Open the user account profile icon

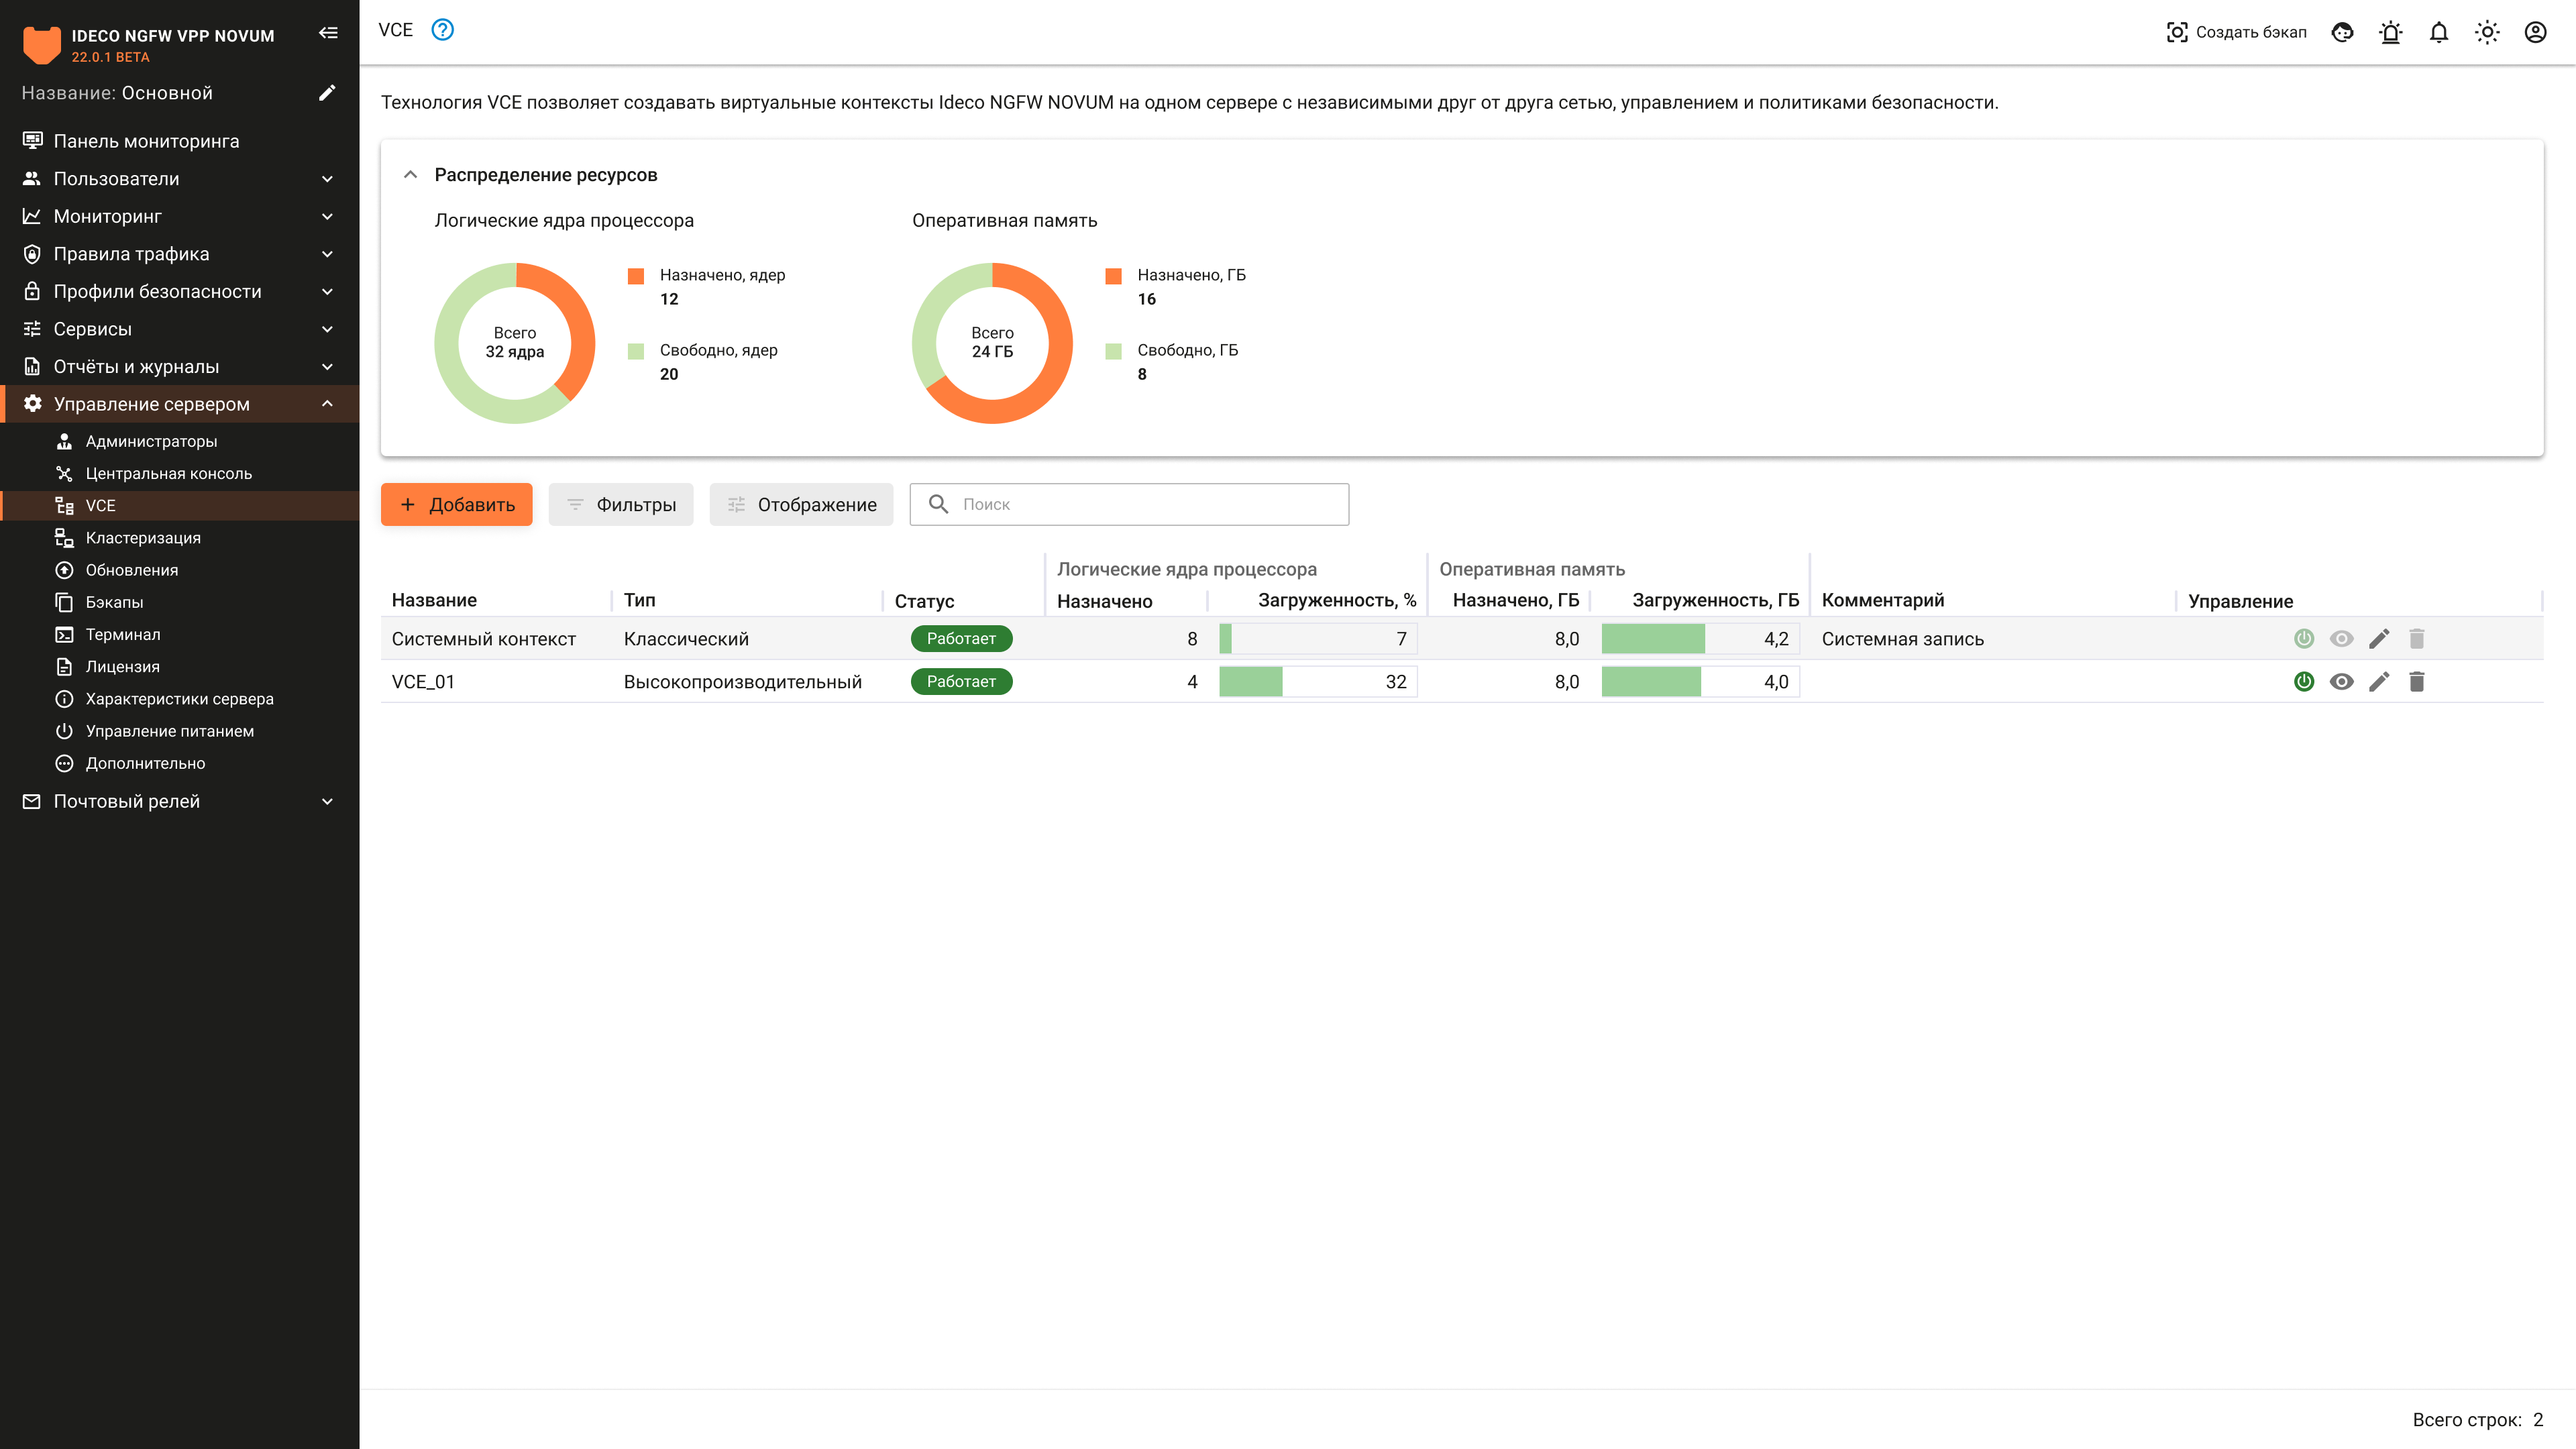(x=2535, y=32)
